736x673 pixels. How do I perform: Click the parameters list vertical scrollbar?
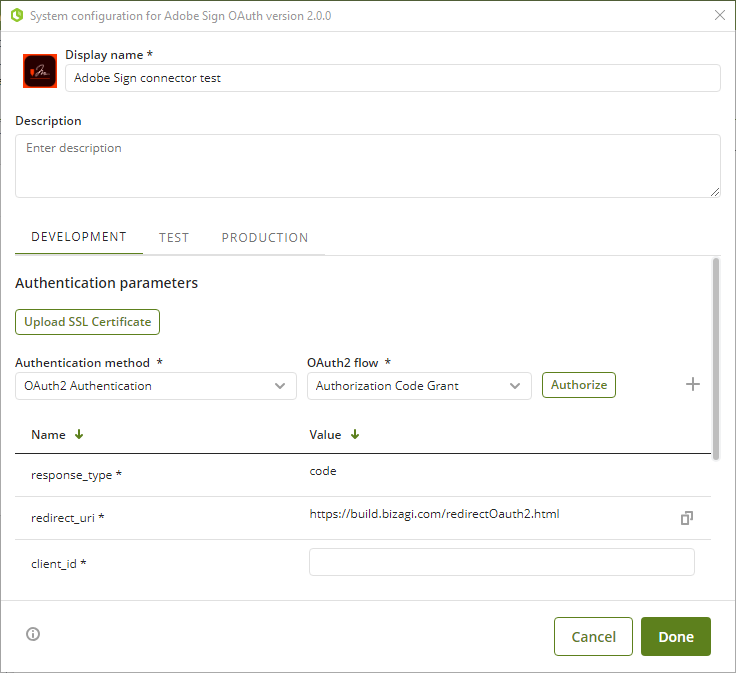[716, 359]
